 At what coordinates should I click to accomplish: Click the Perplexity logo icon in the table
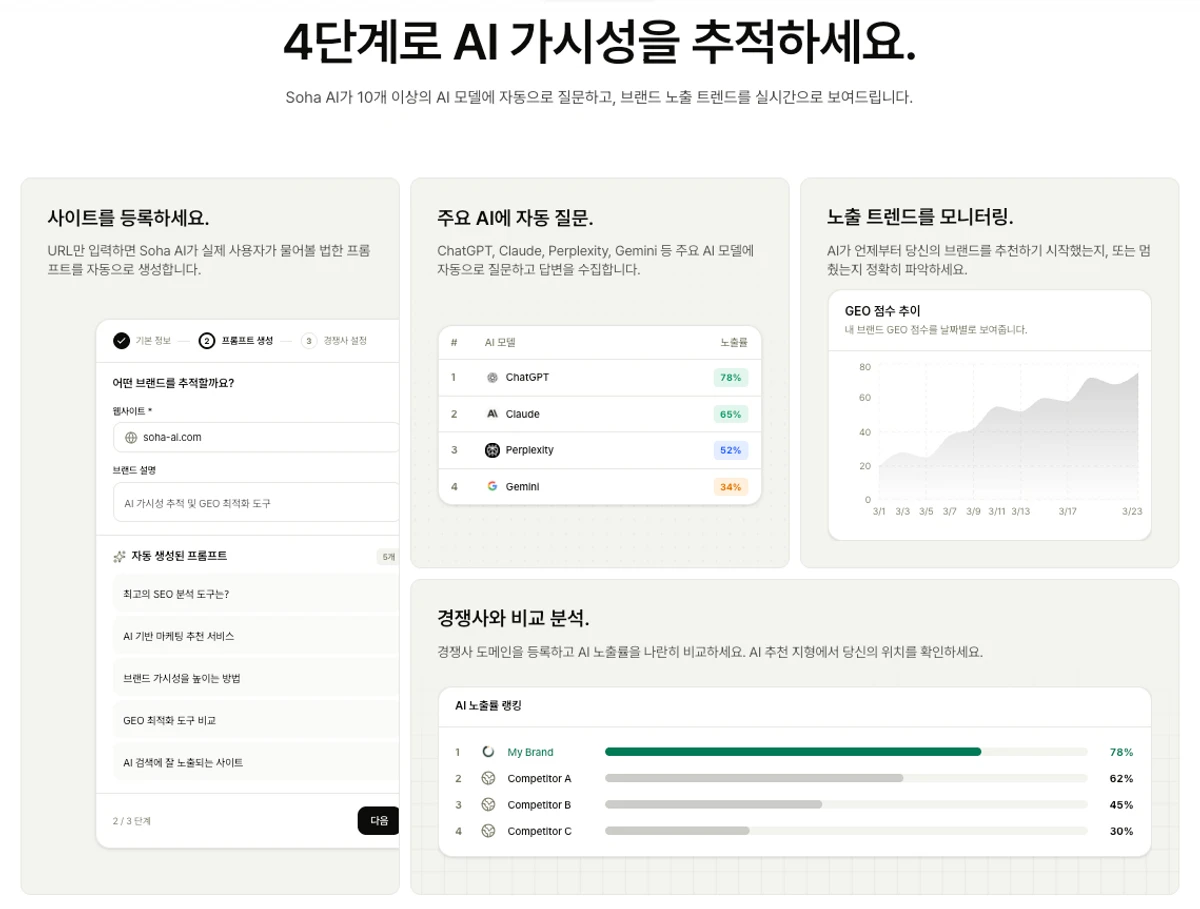click(492, 450)
